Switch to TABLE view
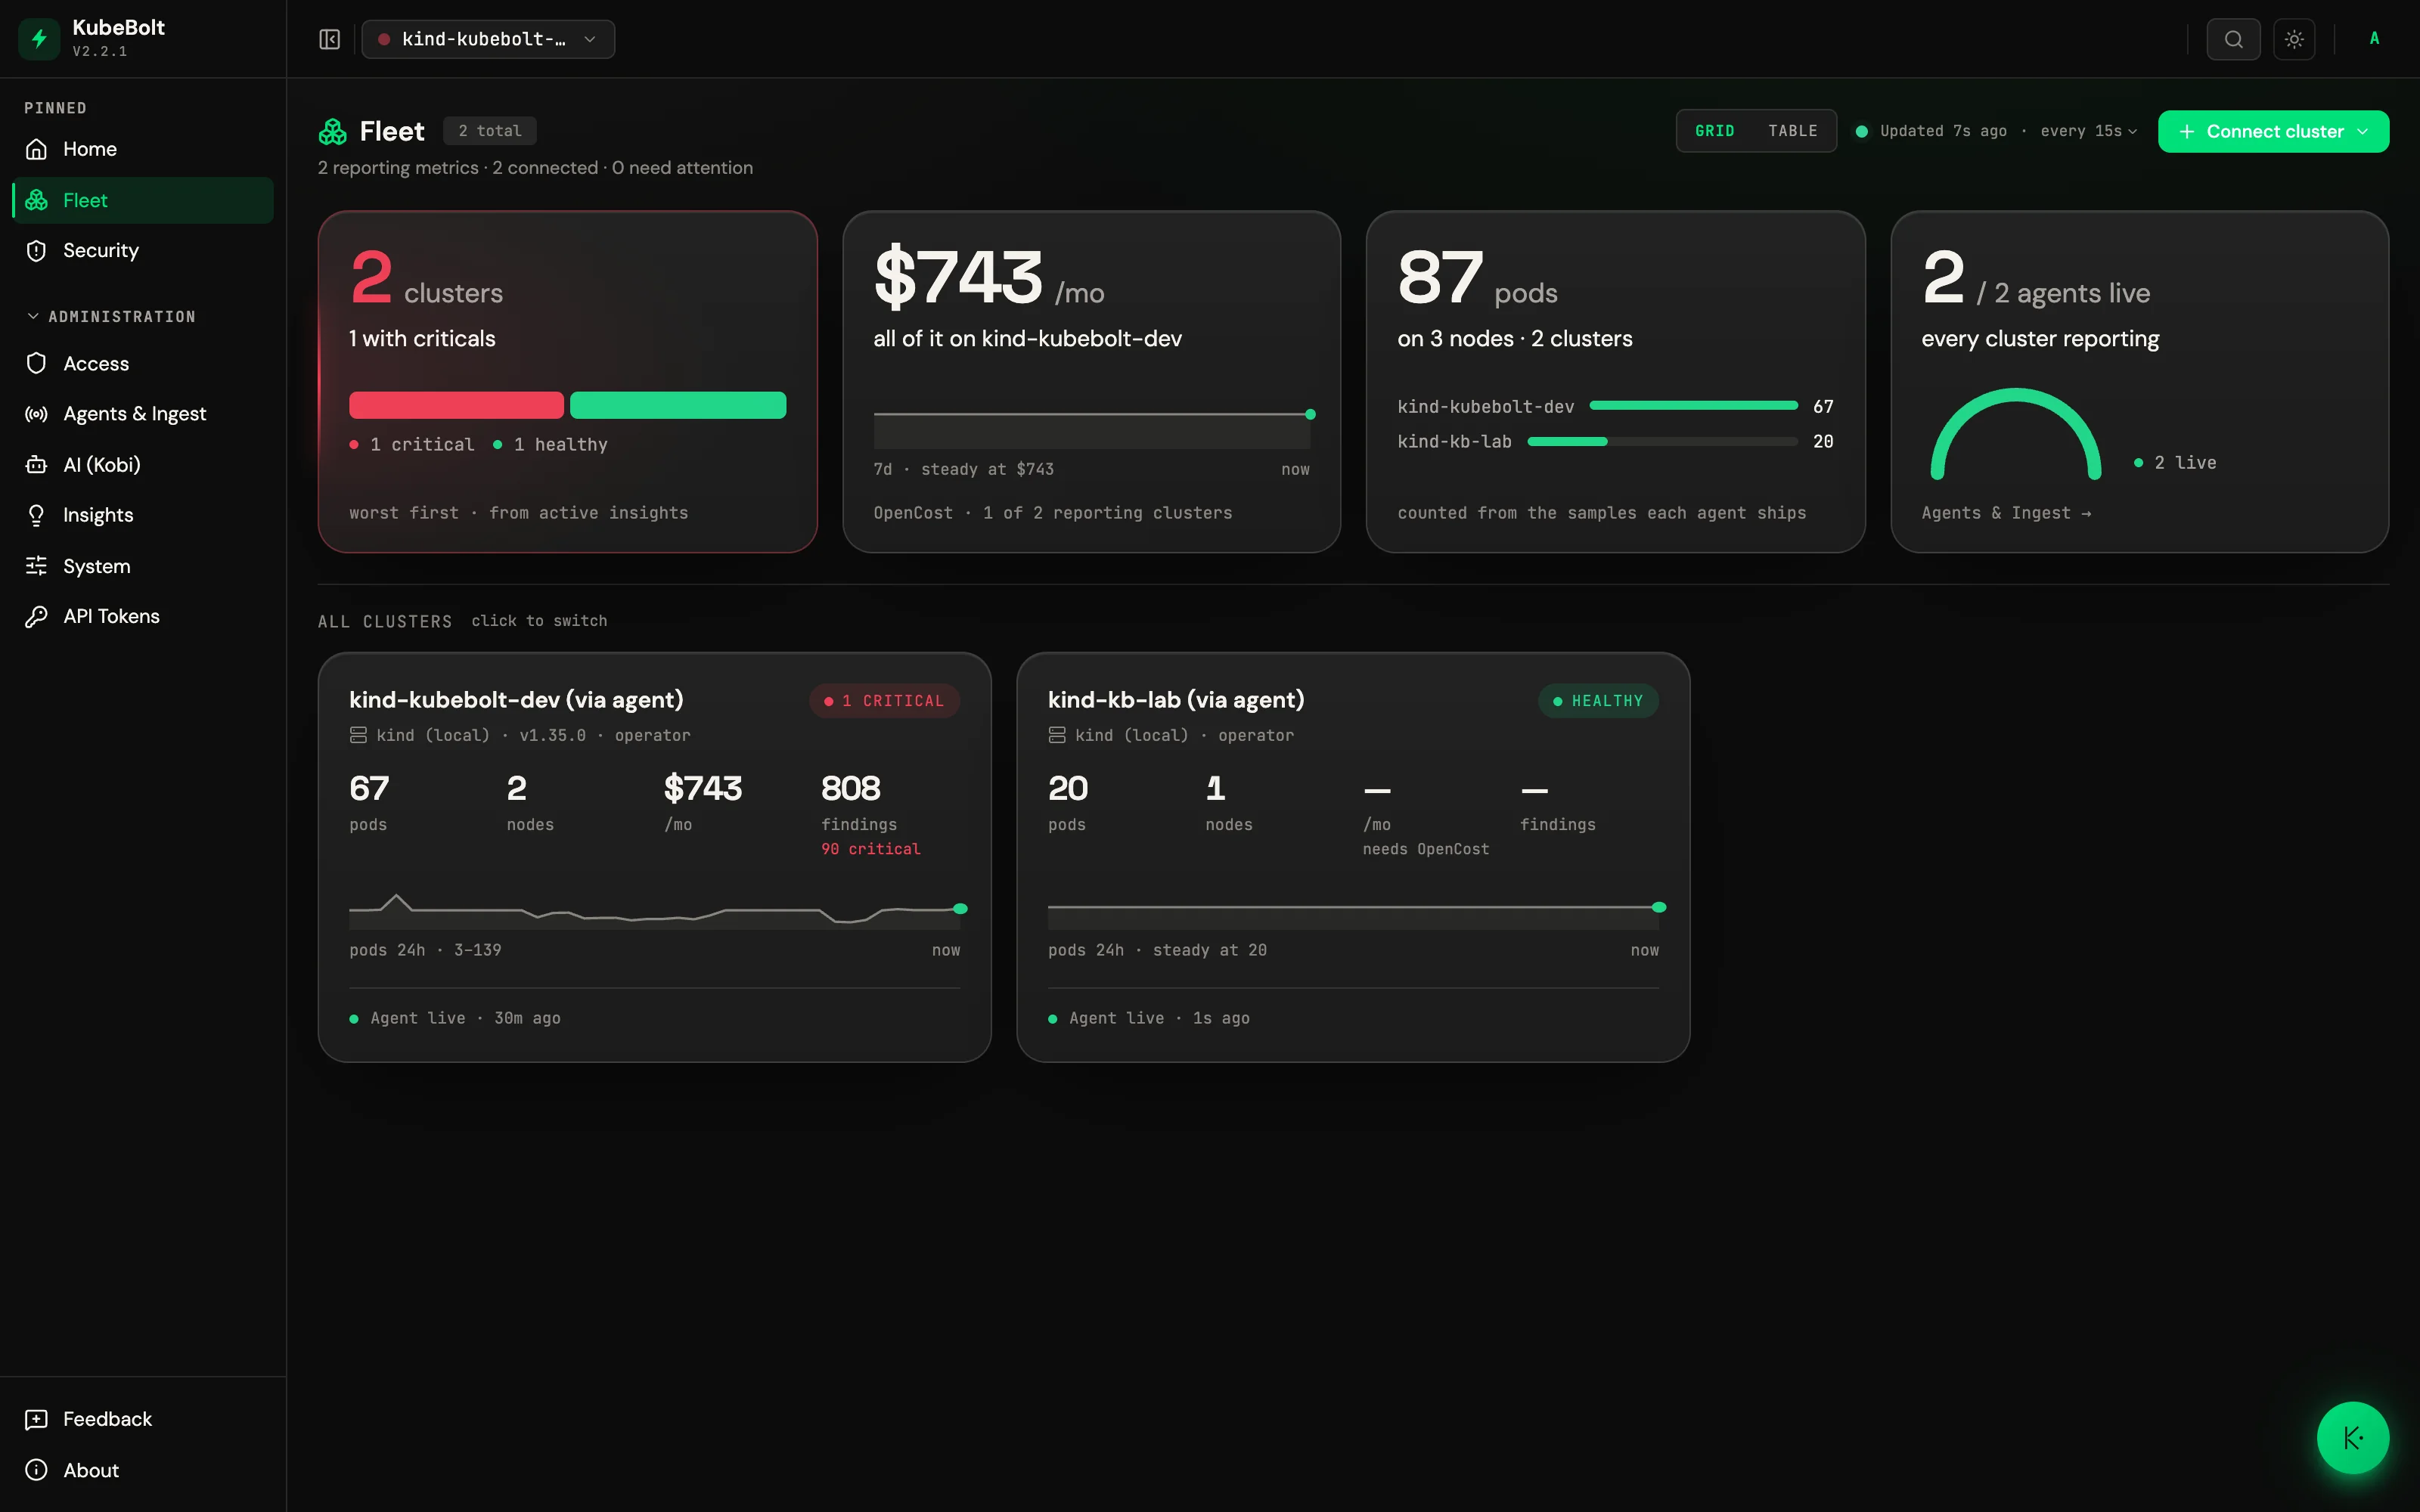Screen dimensions: 2420x1512 [1792, 131]
